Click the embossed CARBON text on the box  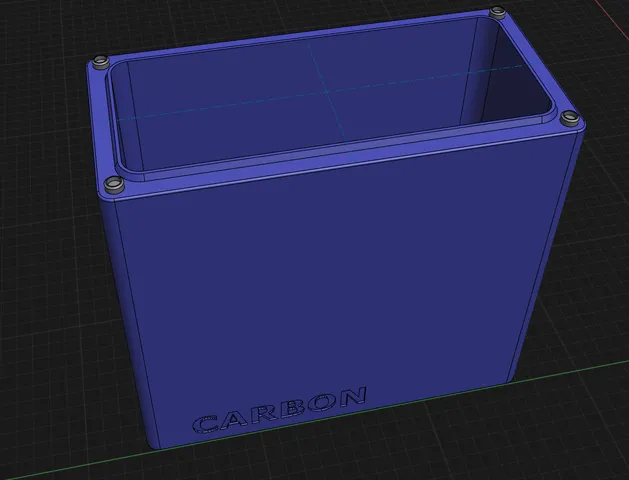280,411
